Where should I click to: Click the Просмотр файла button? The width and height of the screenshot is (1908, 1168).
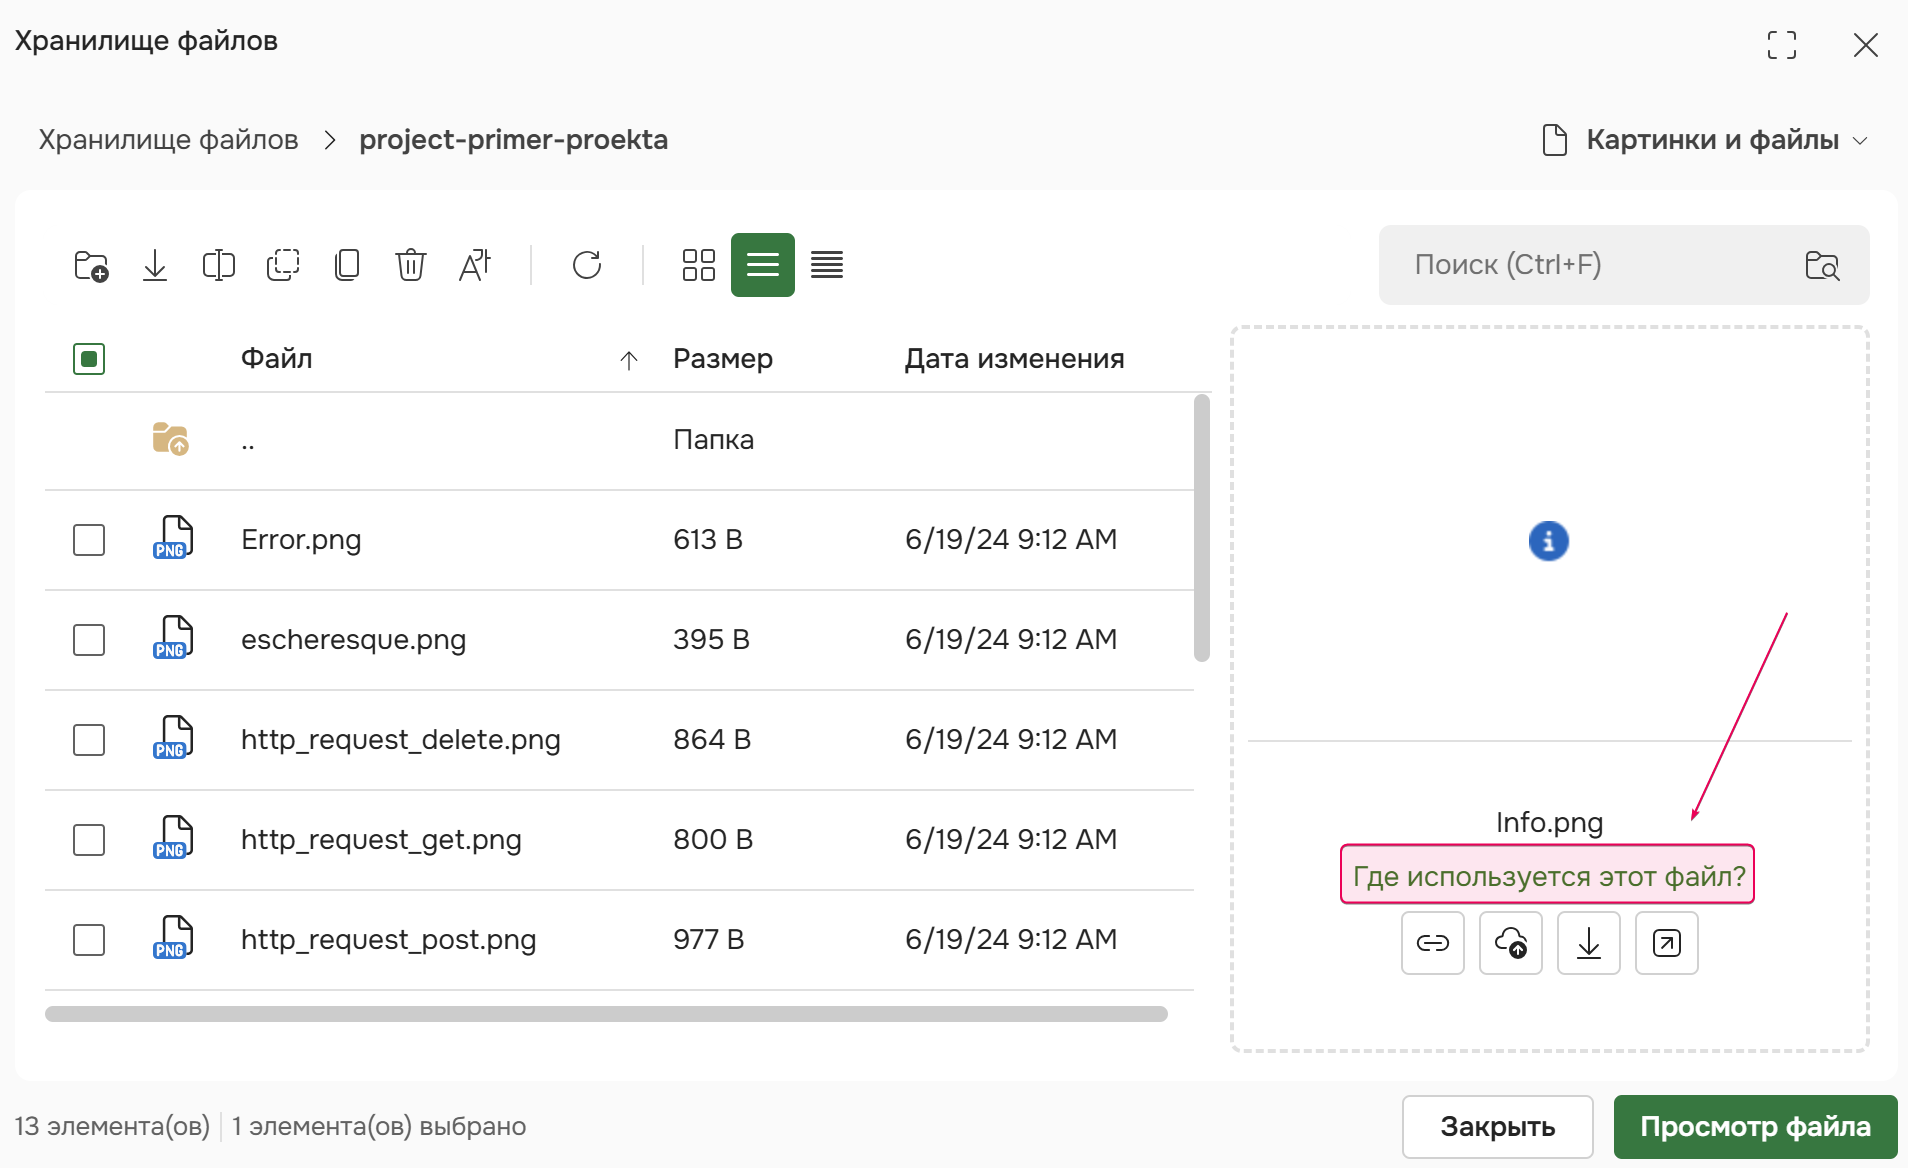point(1756,1127)
